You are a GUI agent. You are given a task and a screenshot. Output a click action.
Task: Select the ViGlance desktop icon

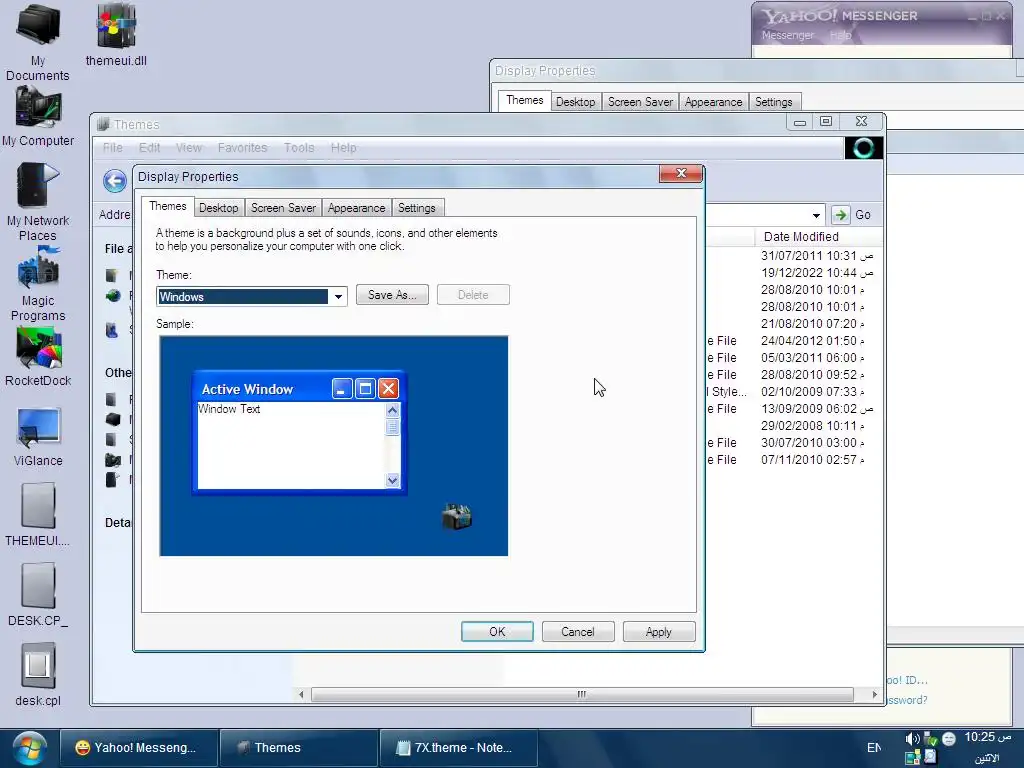tap(38, 436)
